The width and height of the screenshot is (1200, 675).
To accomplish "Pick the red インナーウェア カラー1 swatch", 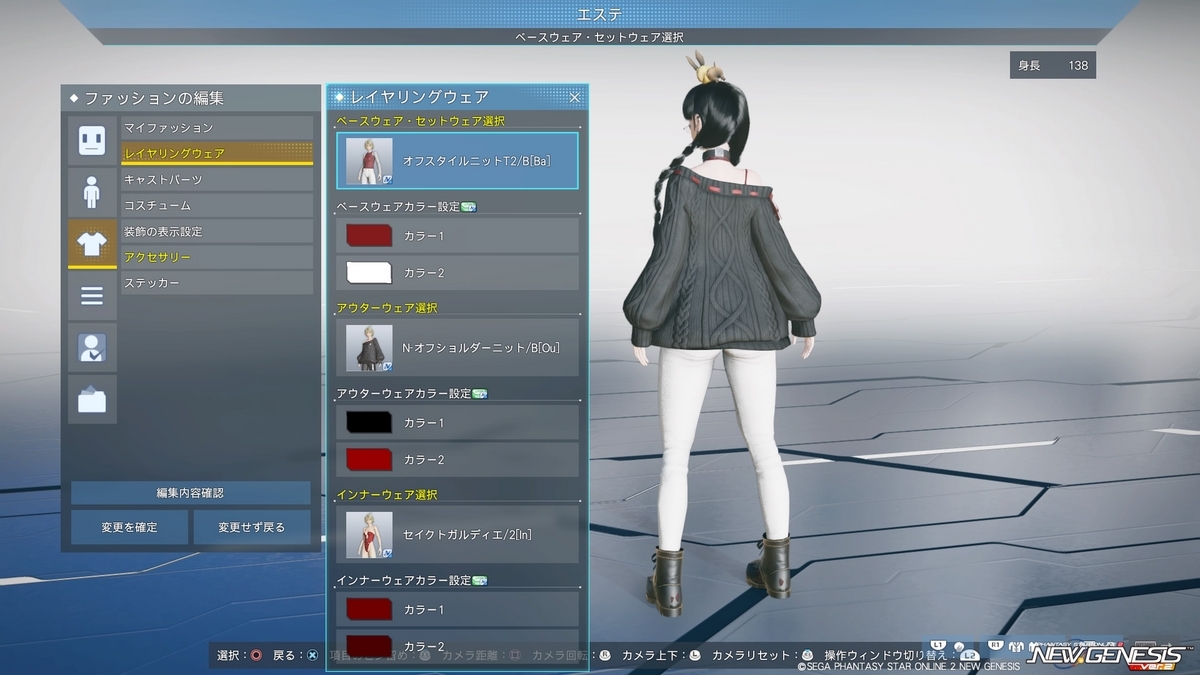I will pyautogui.click(x=369, y=610).
